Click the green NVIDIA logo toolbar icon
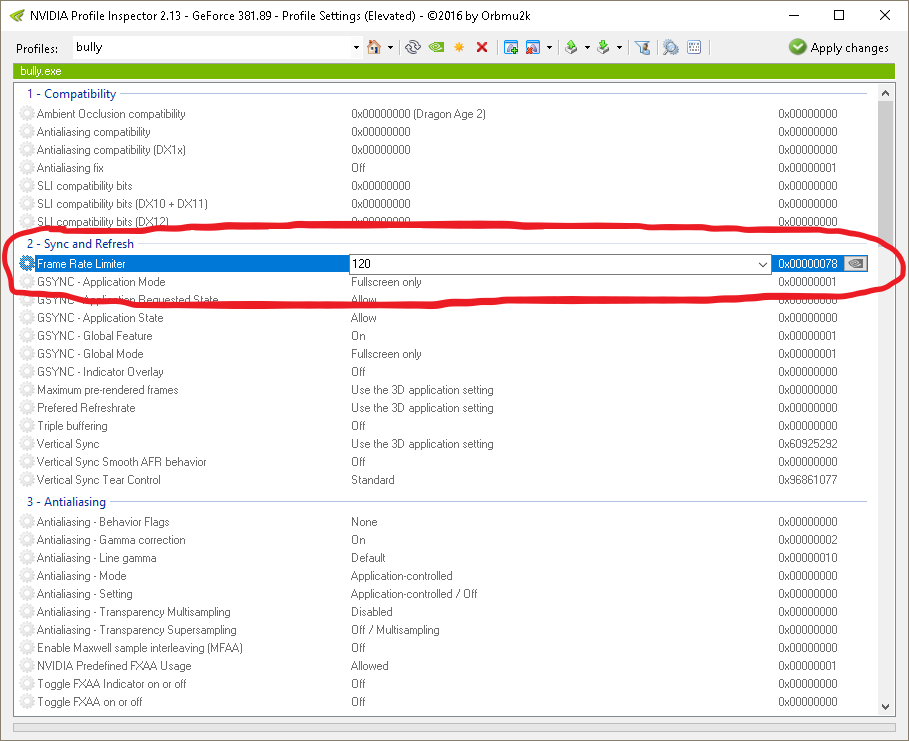909x741 pixels. pyautogui.click(x=436, y=48)
